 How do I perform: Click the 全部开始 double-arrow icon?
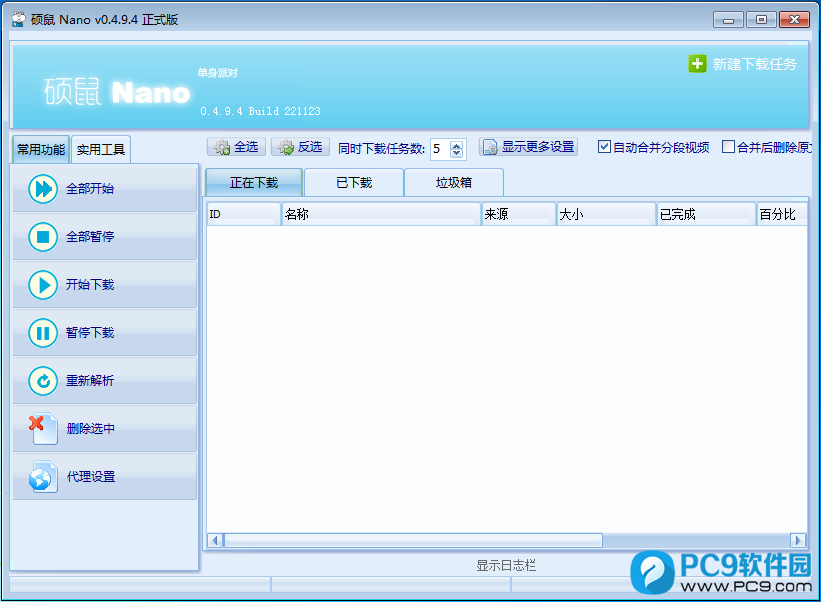[x=43, y=189]
